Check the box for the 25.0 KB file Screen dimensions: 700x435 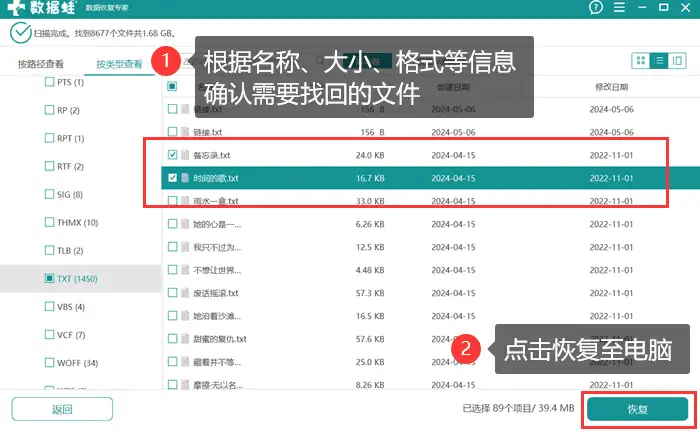click(172, 362)
